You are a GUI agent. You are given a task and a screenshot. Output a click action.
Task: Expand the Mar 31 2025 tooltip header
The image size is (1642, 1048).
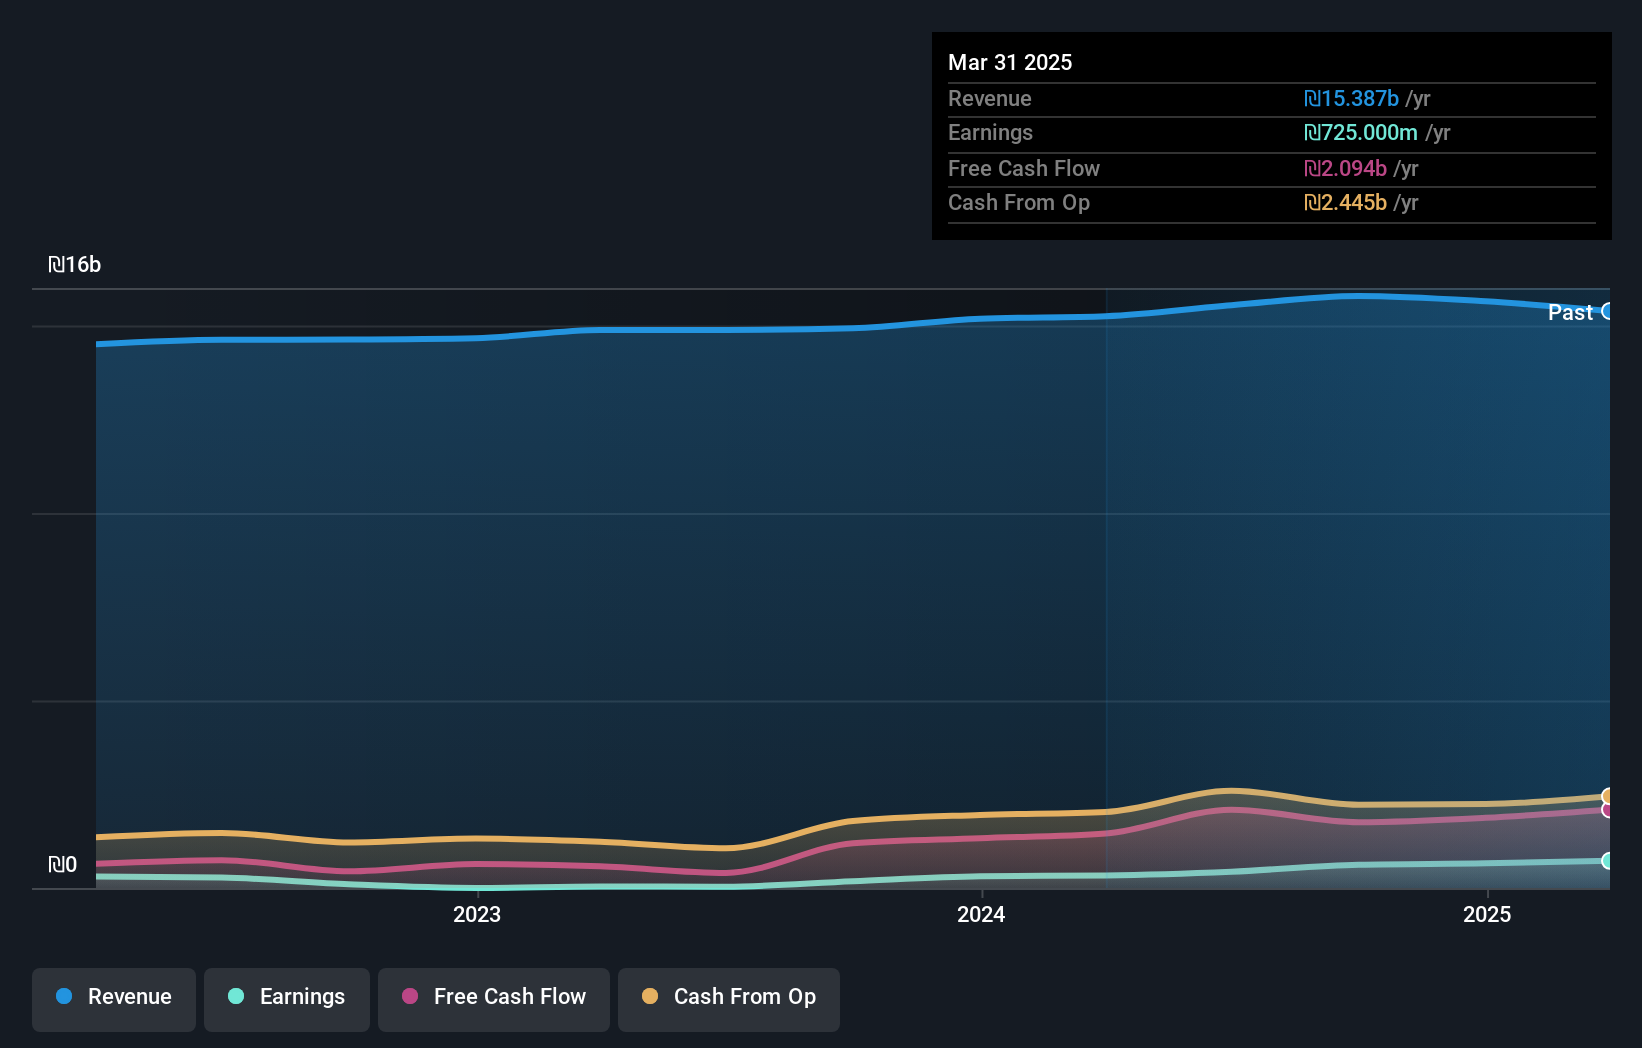pyautogui.click(x=1010, y=62)
